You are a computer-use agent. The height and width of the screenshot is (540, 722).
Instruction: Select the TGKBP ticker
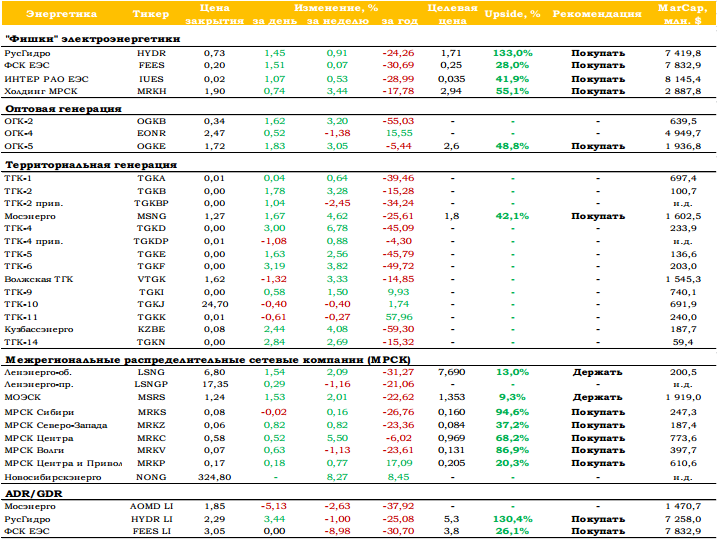click(x=151, y=203)
